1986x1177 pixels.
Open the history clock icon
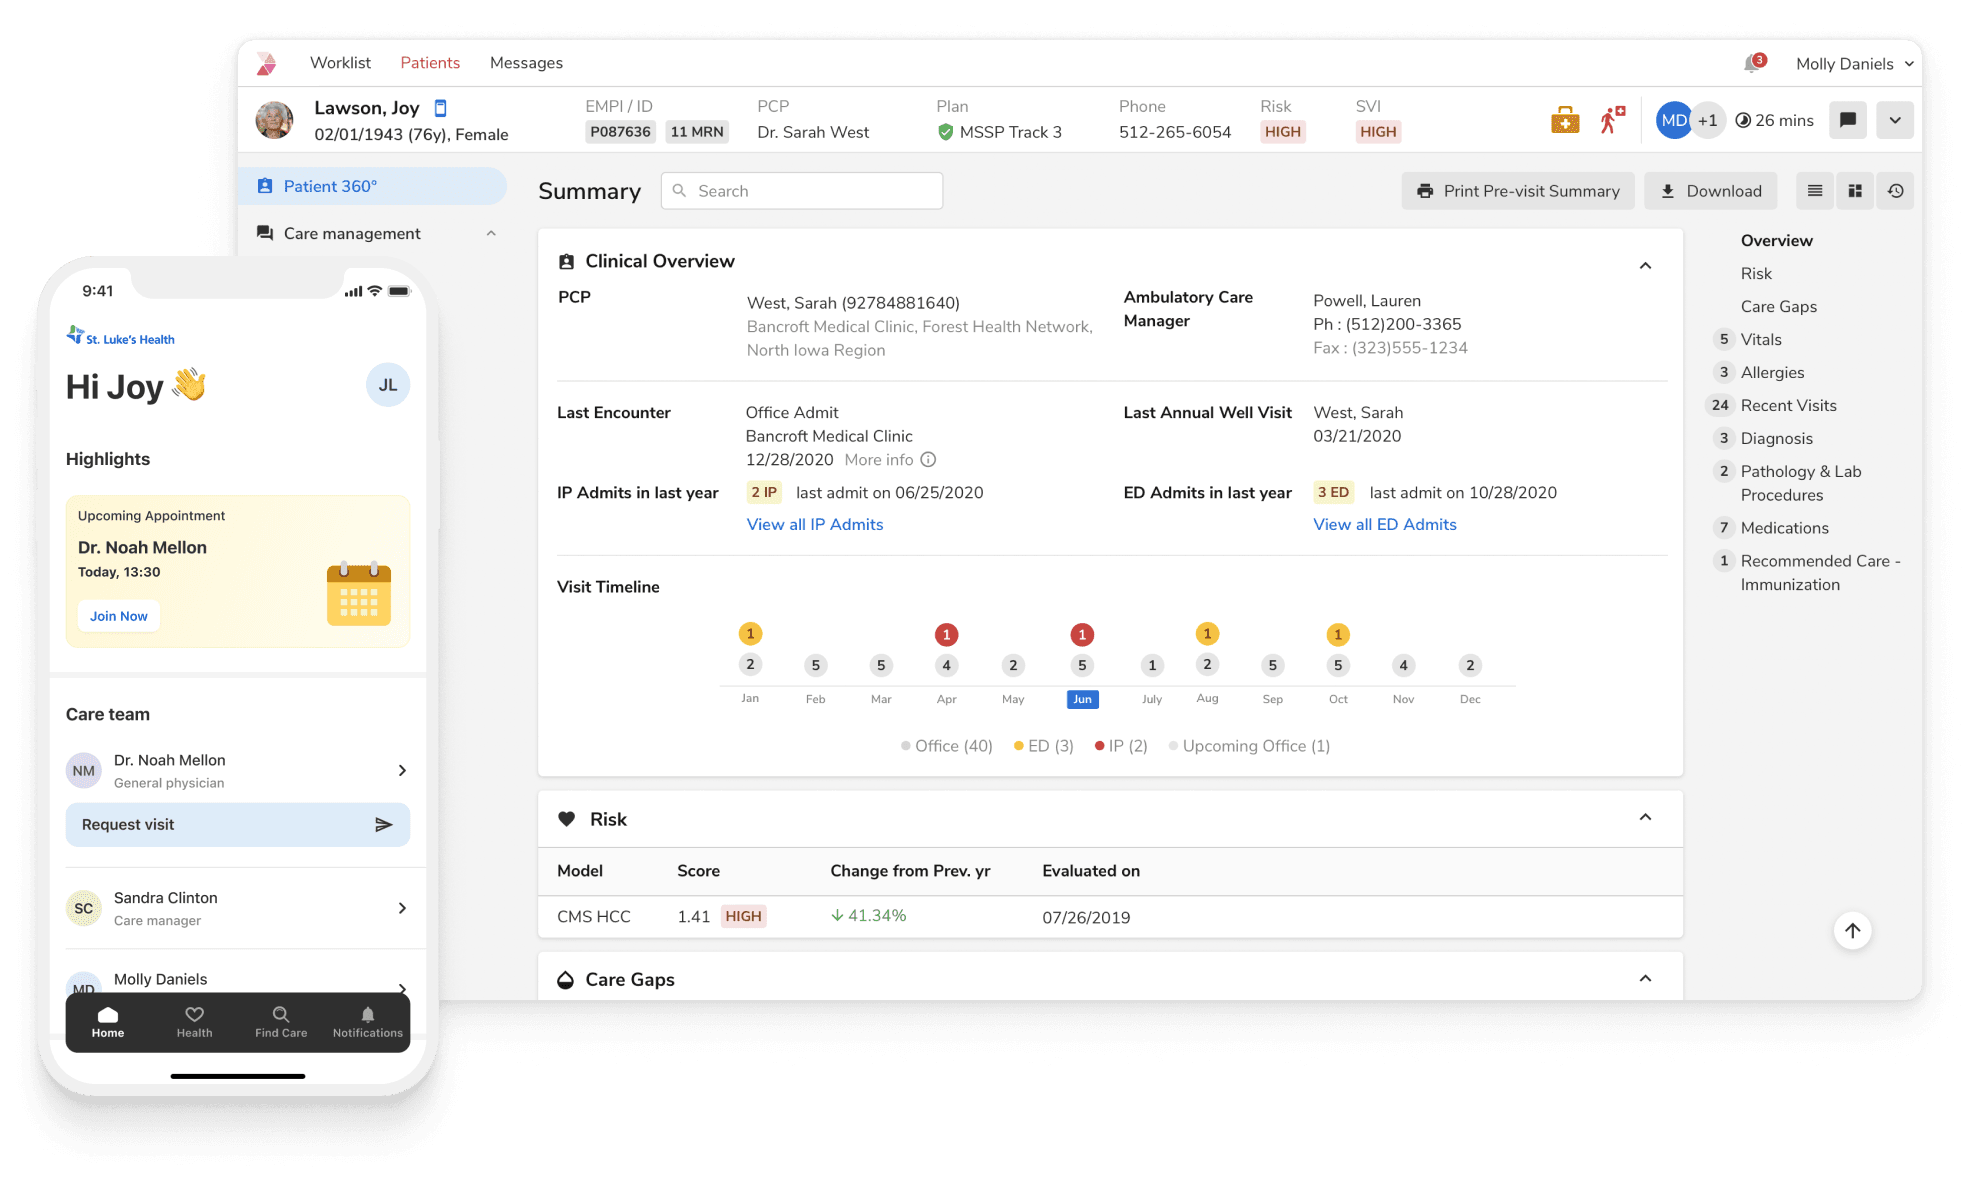(1895, 191)
